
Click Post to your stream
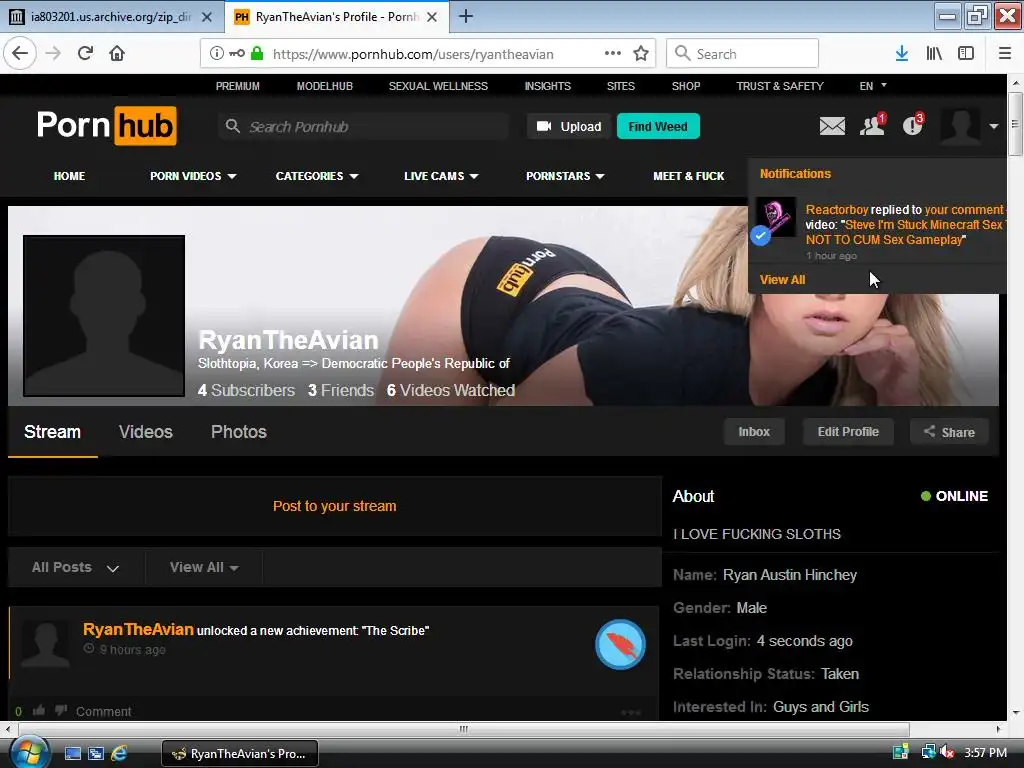tap(334, 506)
